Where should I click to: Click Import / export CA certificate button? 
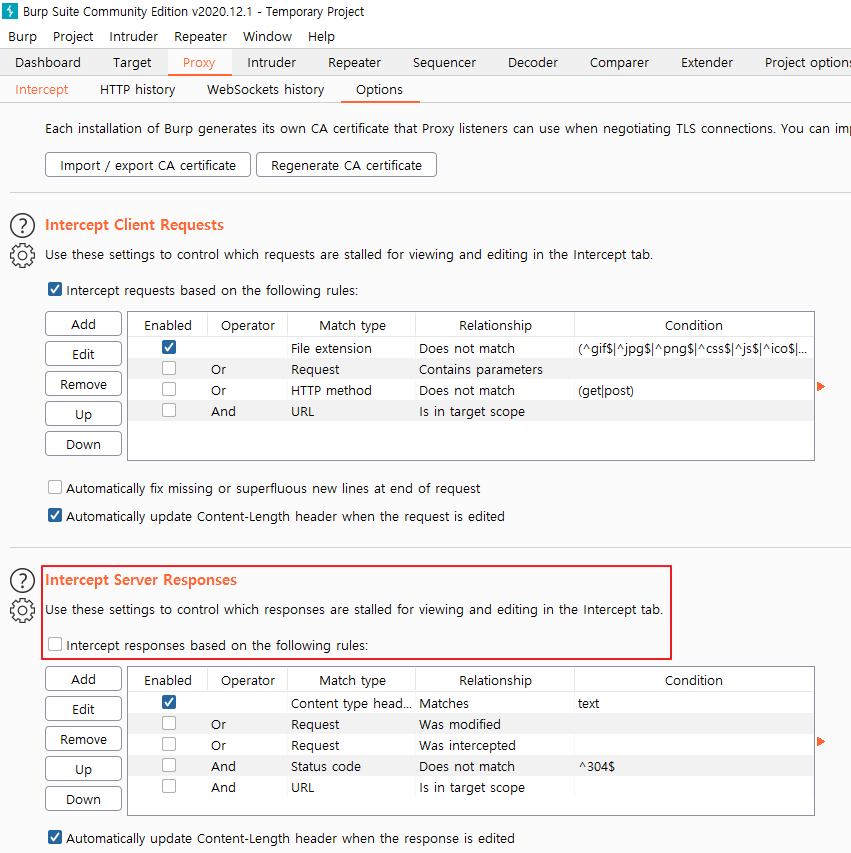[x=148, y=165]
